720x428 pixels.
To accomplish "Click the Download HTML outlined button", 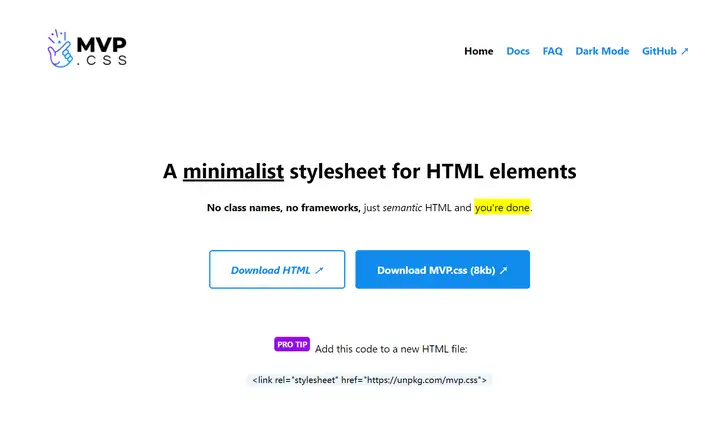I will [x=277, y=270].
